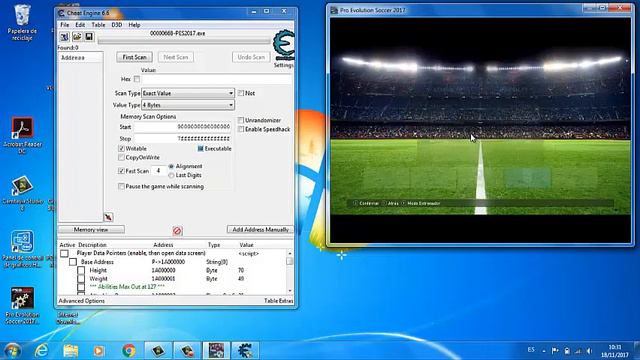Open the process list computer icon
The image size is (640, 360).
(64, 37)
